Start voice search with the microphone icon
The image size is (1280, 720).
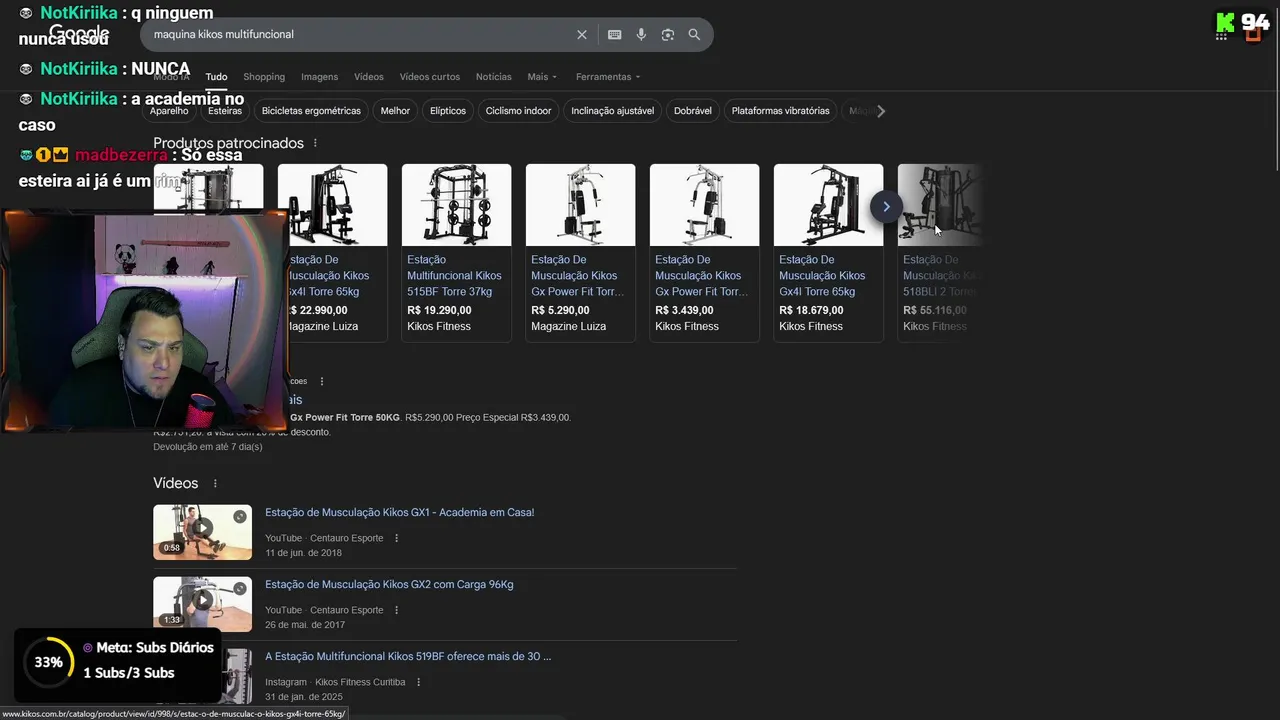[641, 34]
